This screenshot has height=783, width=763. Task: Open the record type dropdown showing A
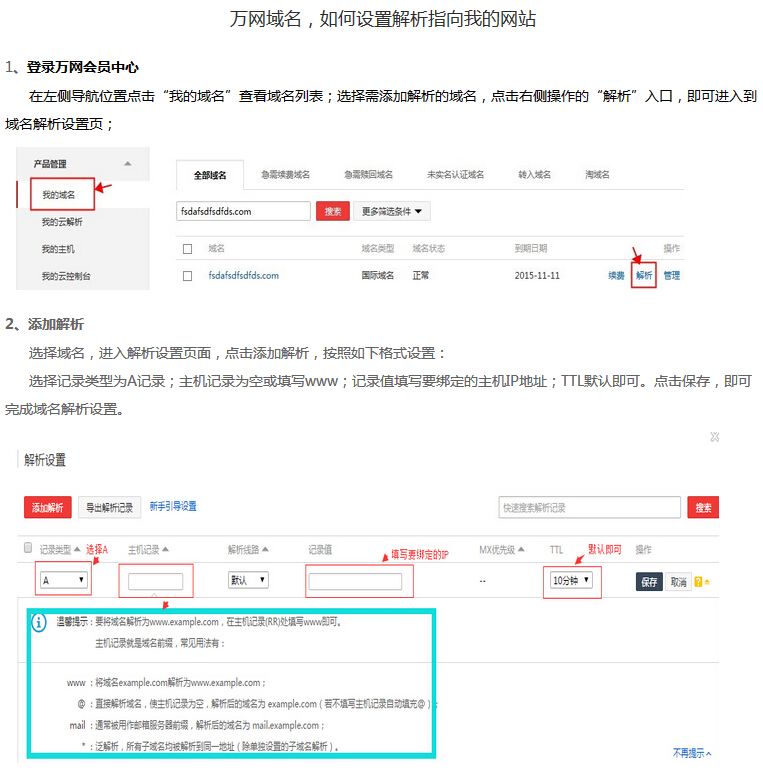coord(63,580)
